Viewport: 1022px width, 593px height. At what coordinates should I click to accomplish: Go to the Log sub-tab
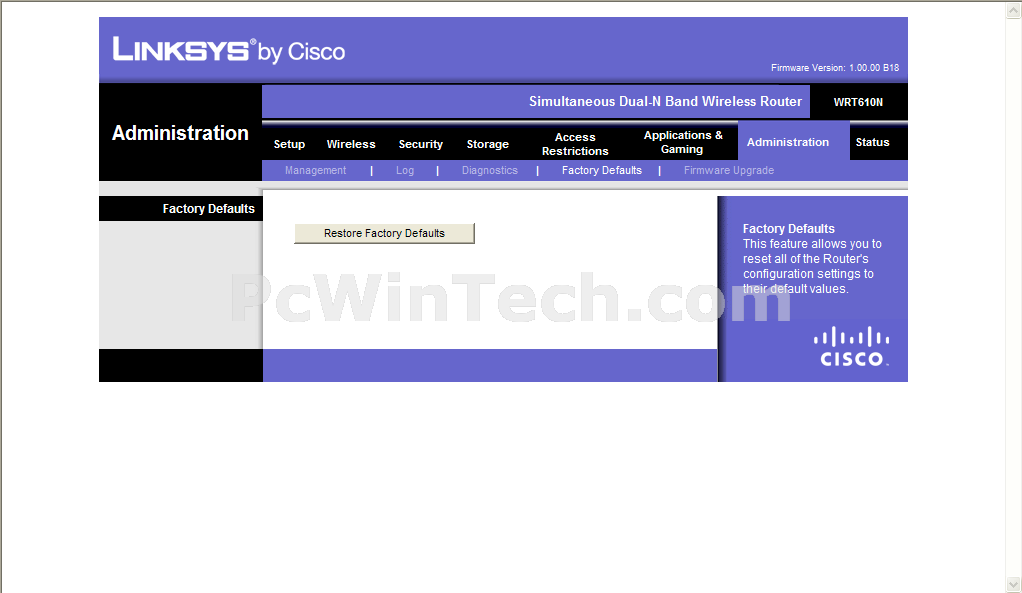[405, 170]
